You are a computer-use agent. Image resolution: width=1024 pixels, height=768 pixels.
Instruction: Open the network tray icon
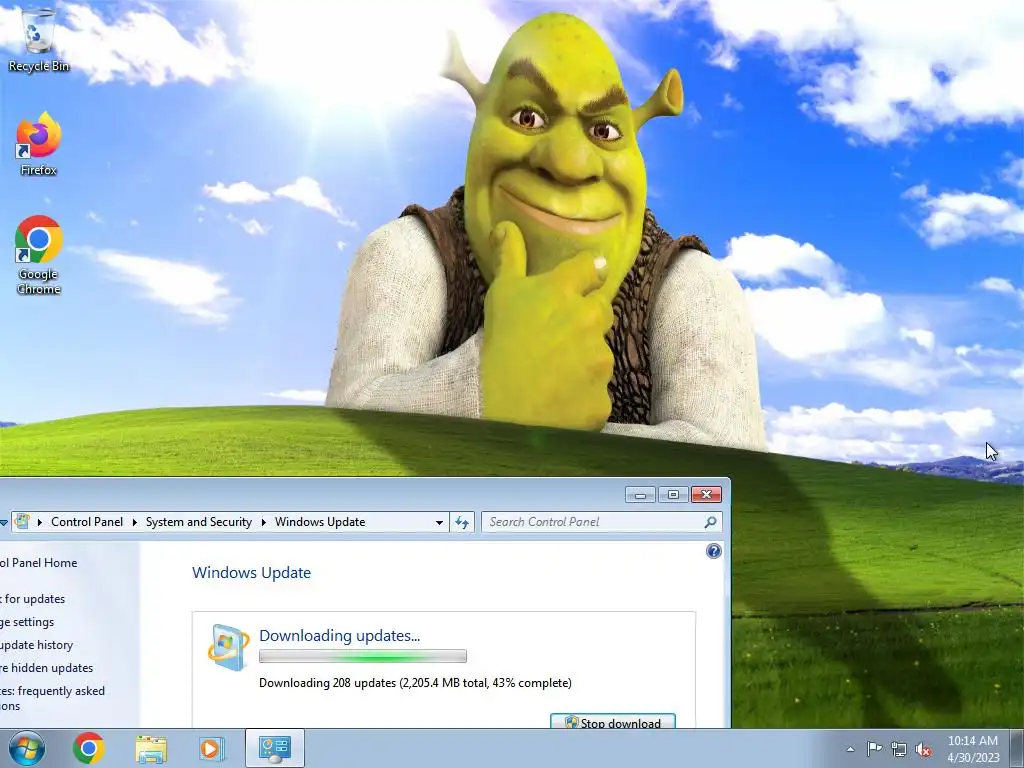pyautogui.click(x=899, y=749)
